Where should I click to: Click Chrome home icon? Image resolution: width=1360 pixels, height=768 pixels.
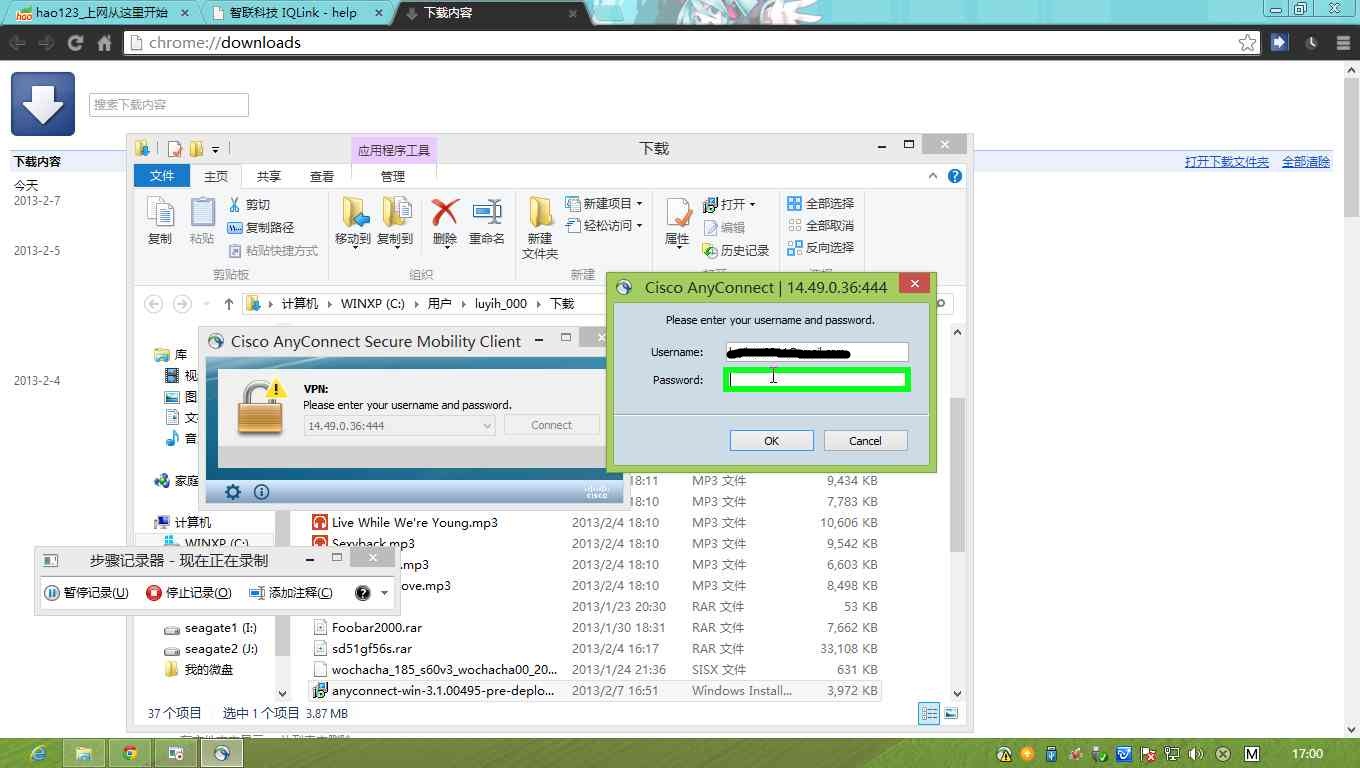pos(104,42)
